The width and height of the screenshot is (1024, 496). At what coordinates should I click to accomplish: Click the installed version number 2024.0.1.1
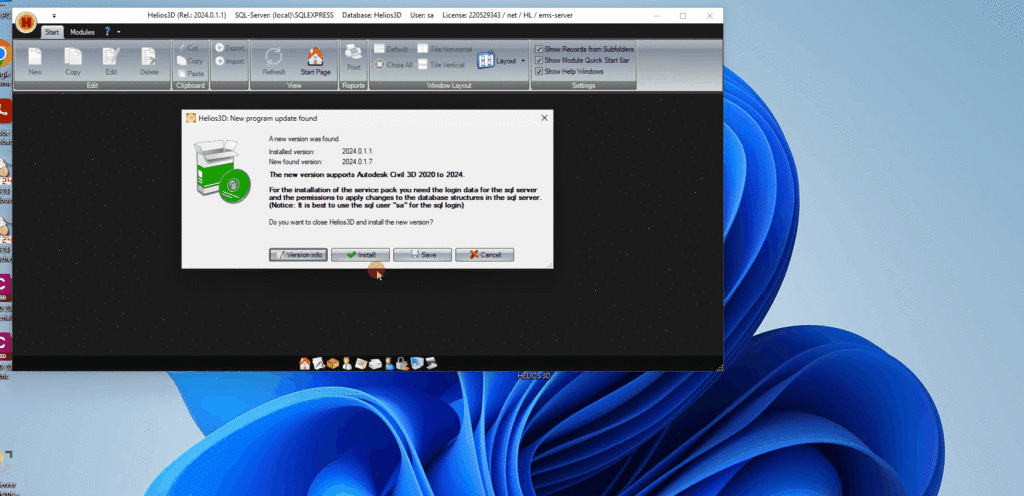tap(357, 151)
